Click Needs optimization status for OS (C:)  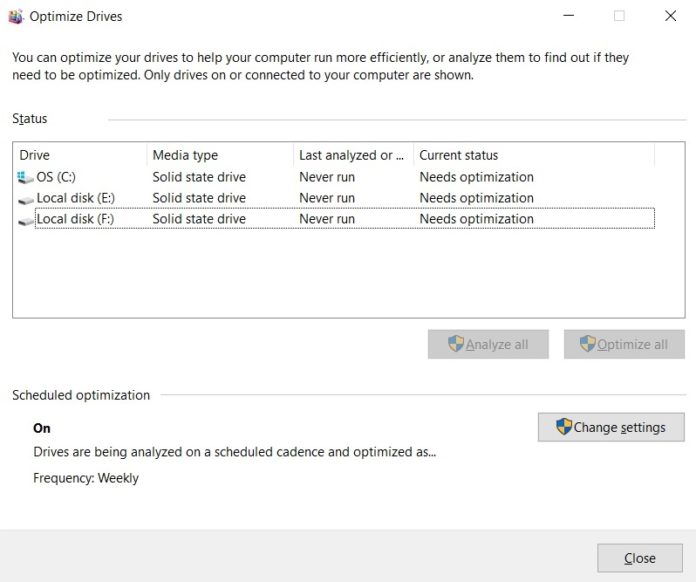[x=476, y=177]
